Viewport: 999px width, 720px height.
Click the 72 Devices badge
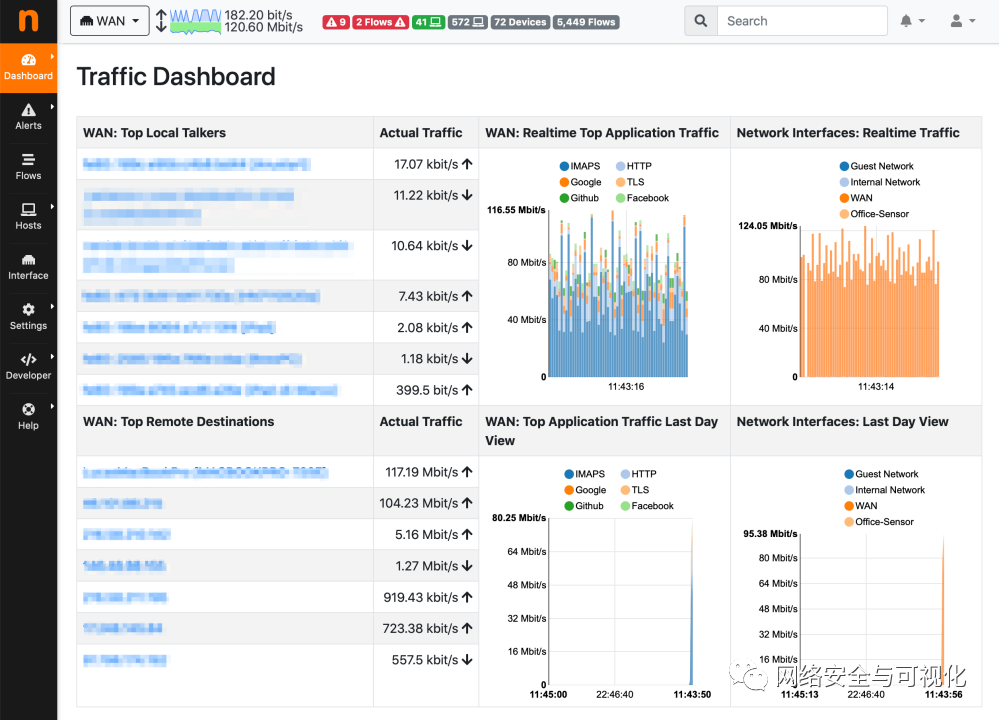[520, 22]
